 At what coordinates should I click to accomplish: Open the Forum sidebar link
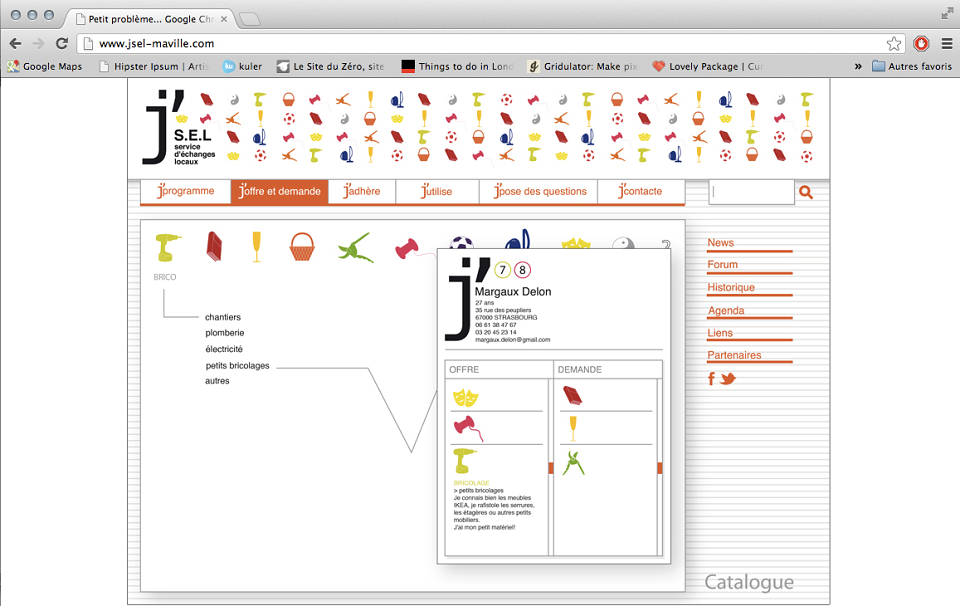[x=722, y=264]
